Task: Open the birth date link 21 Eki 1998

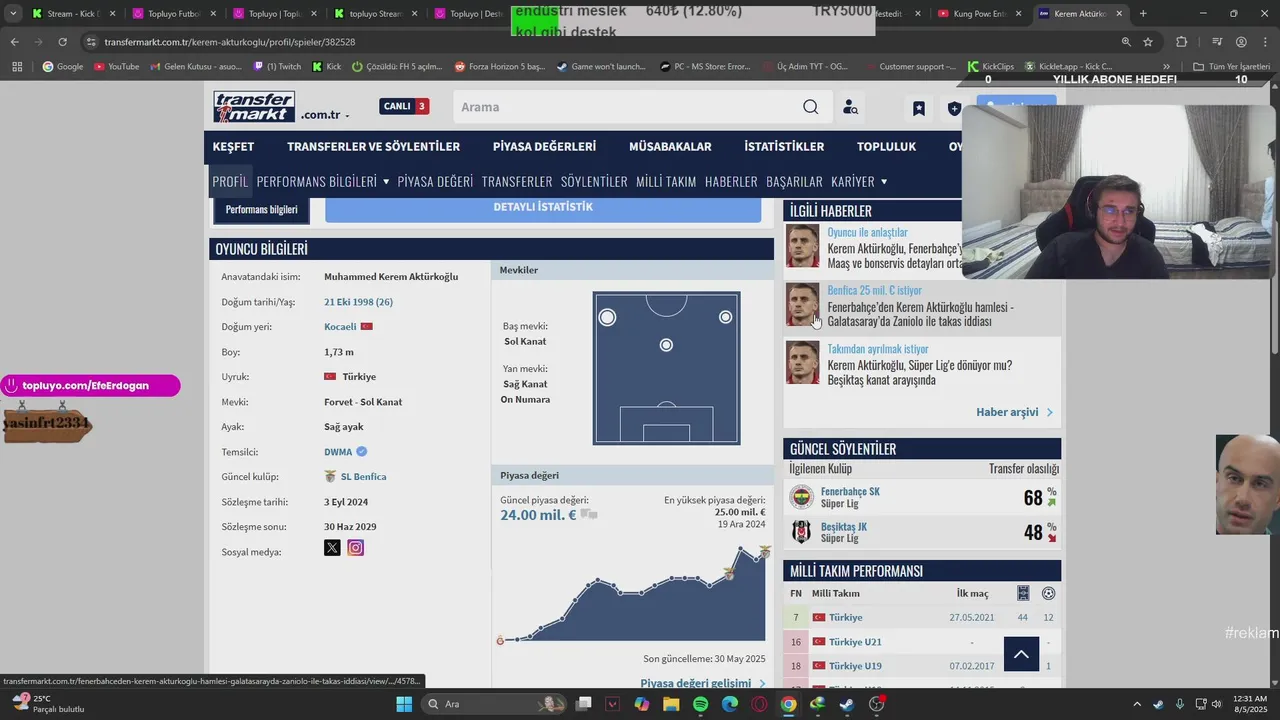Action: click(x=358, y=302)
